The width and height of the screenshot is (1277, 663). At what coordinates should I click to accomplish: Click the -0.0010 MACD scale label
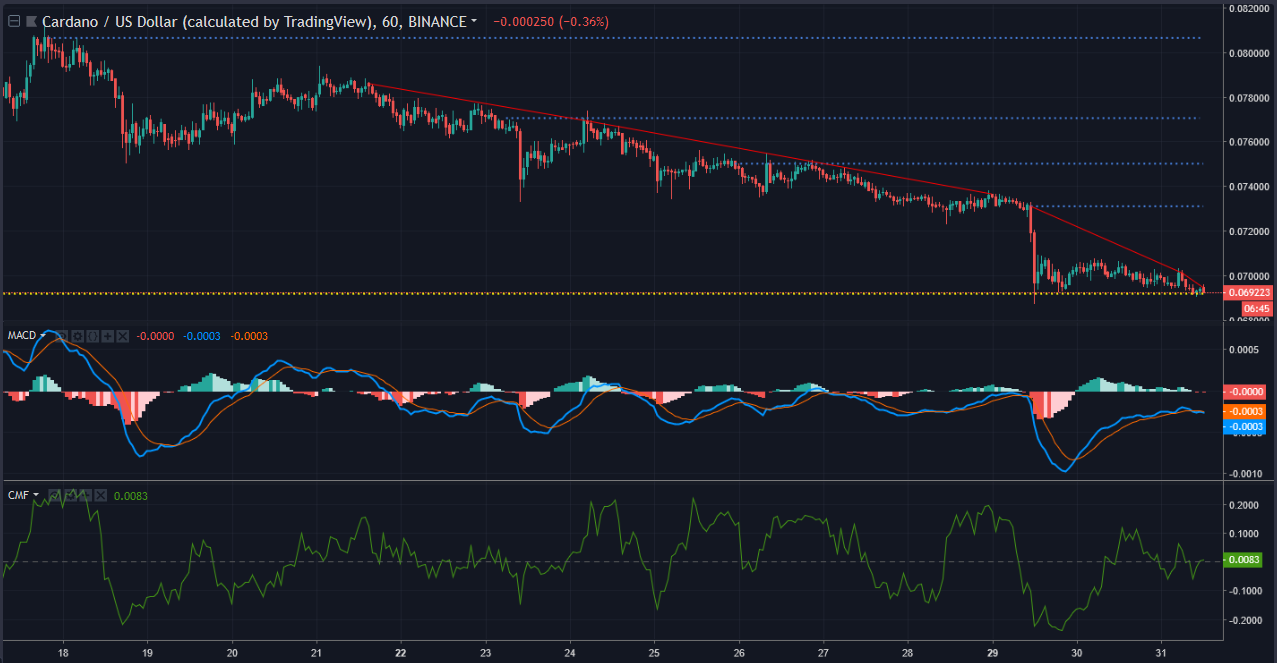pos(1245,474)
